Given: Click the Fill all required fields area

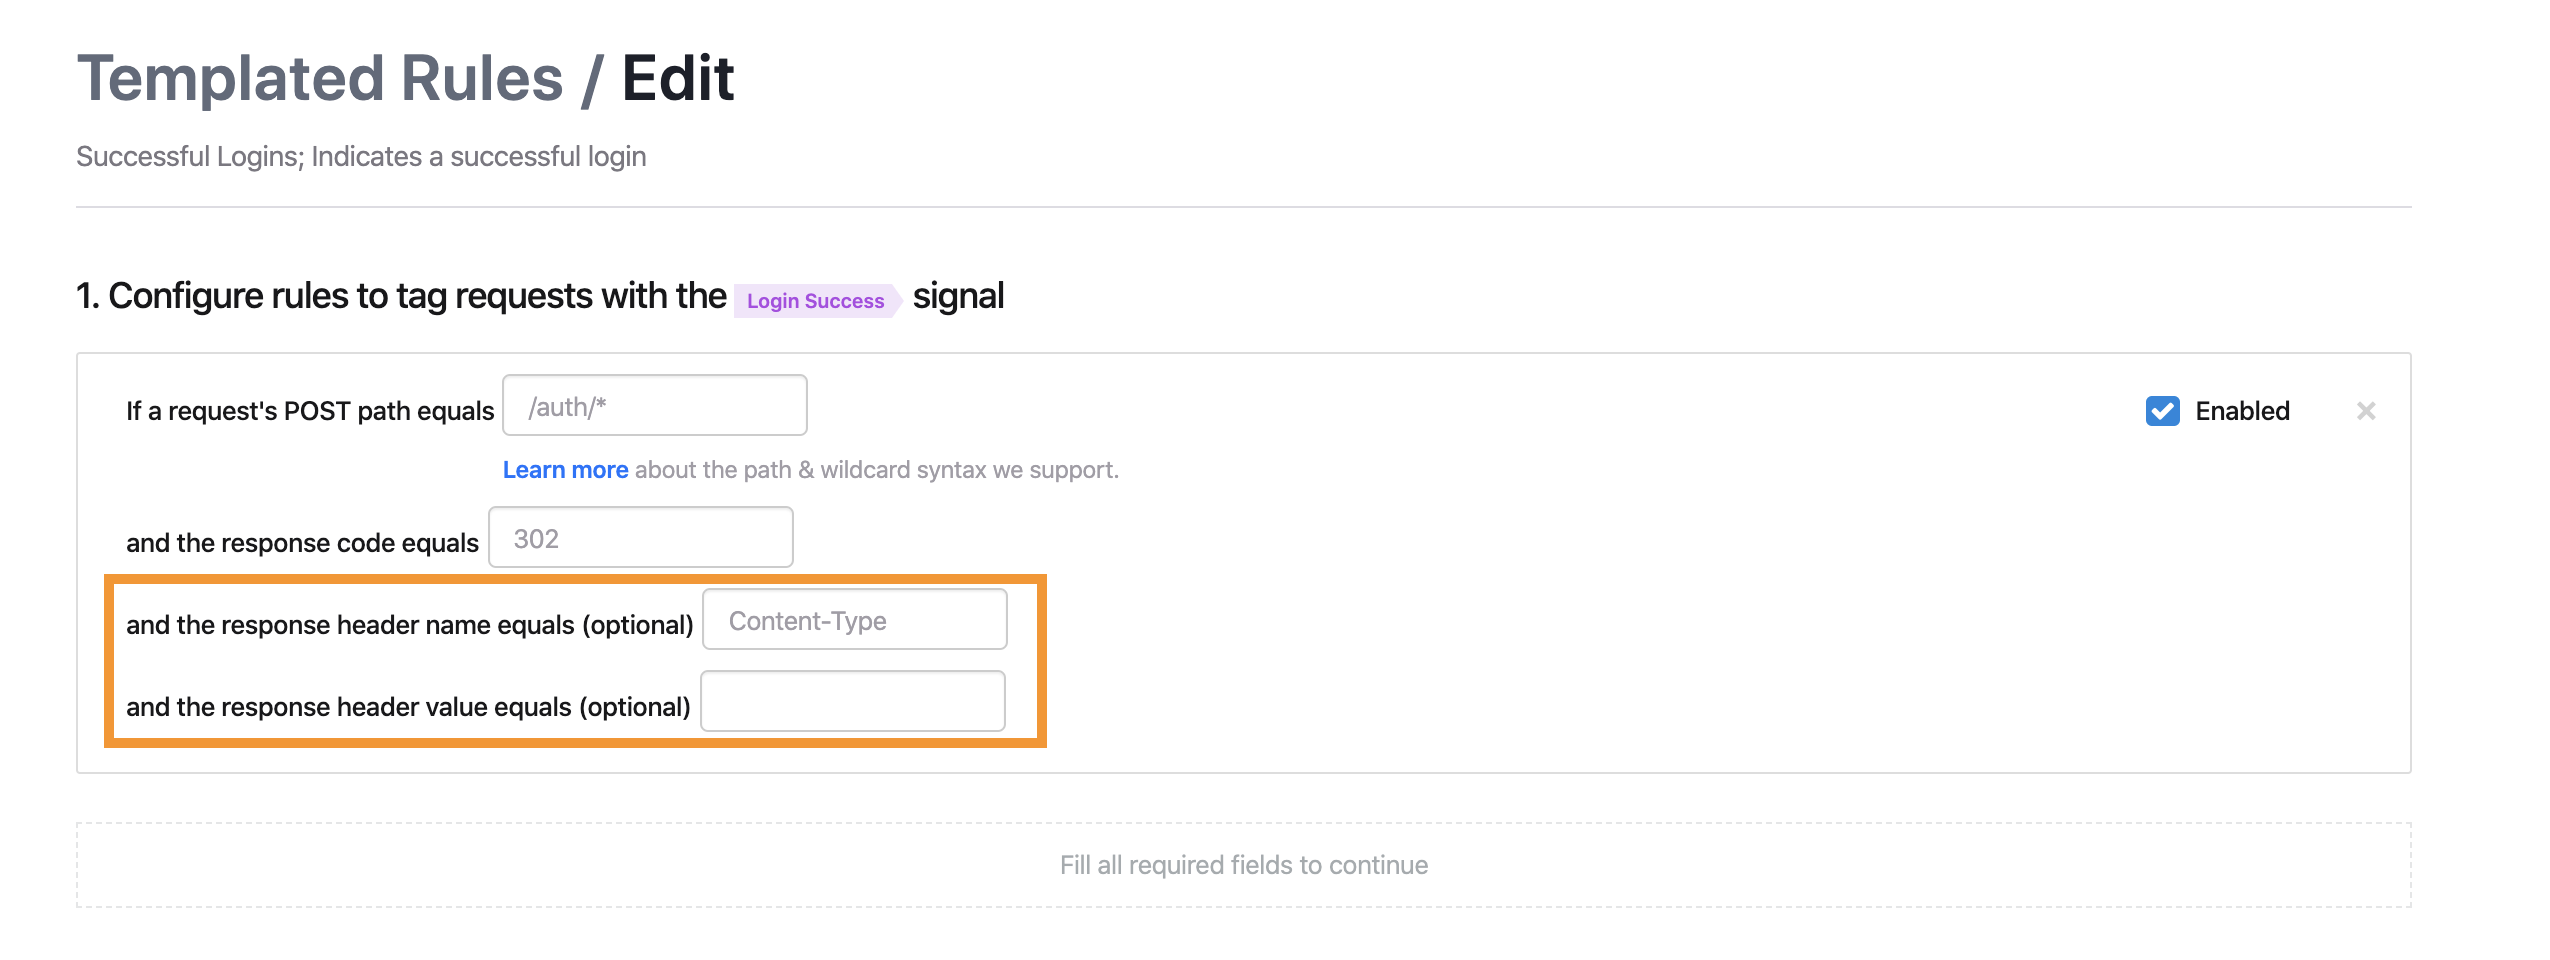Looking at the screenshot, I should 1244,864.
